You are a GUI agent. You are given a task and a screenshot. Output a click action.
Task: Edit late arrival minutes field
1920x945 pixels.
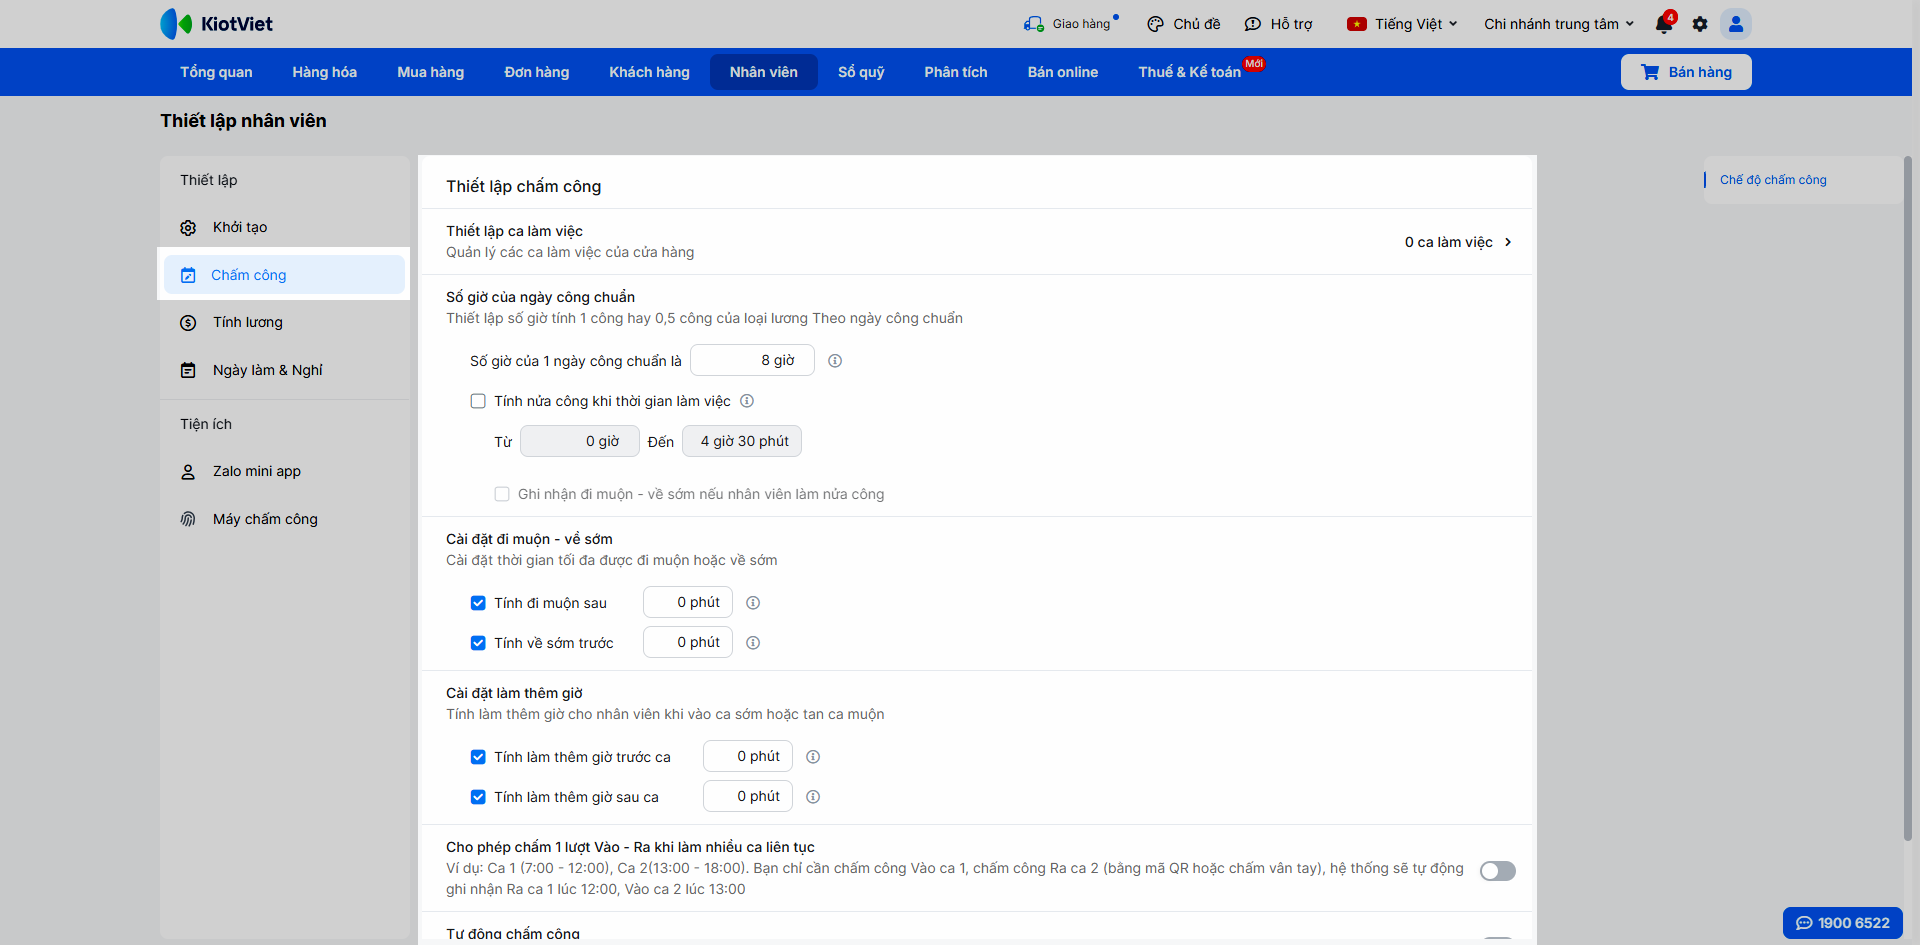pyautogui.click(x=688, y=603)
